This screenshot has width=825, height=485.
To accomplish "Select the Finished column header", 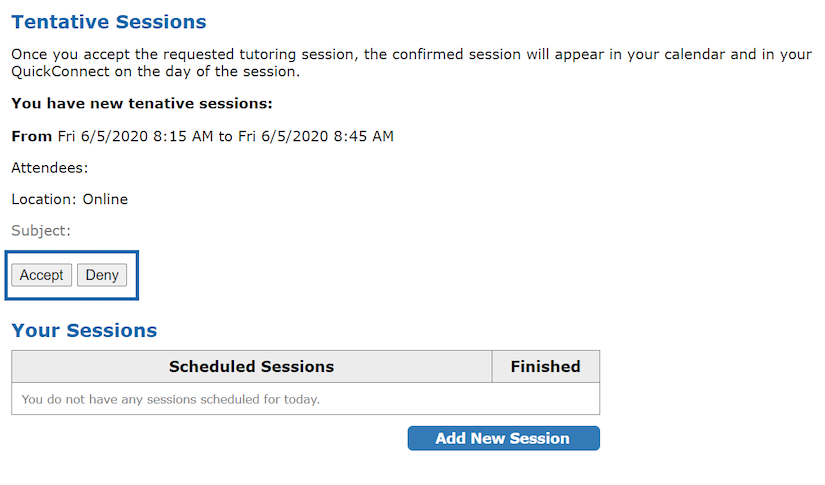I will coord(545,367).
